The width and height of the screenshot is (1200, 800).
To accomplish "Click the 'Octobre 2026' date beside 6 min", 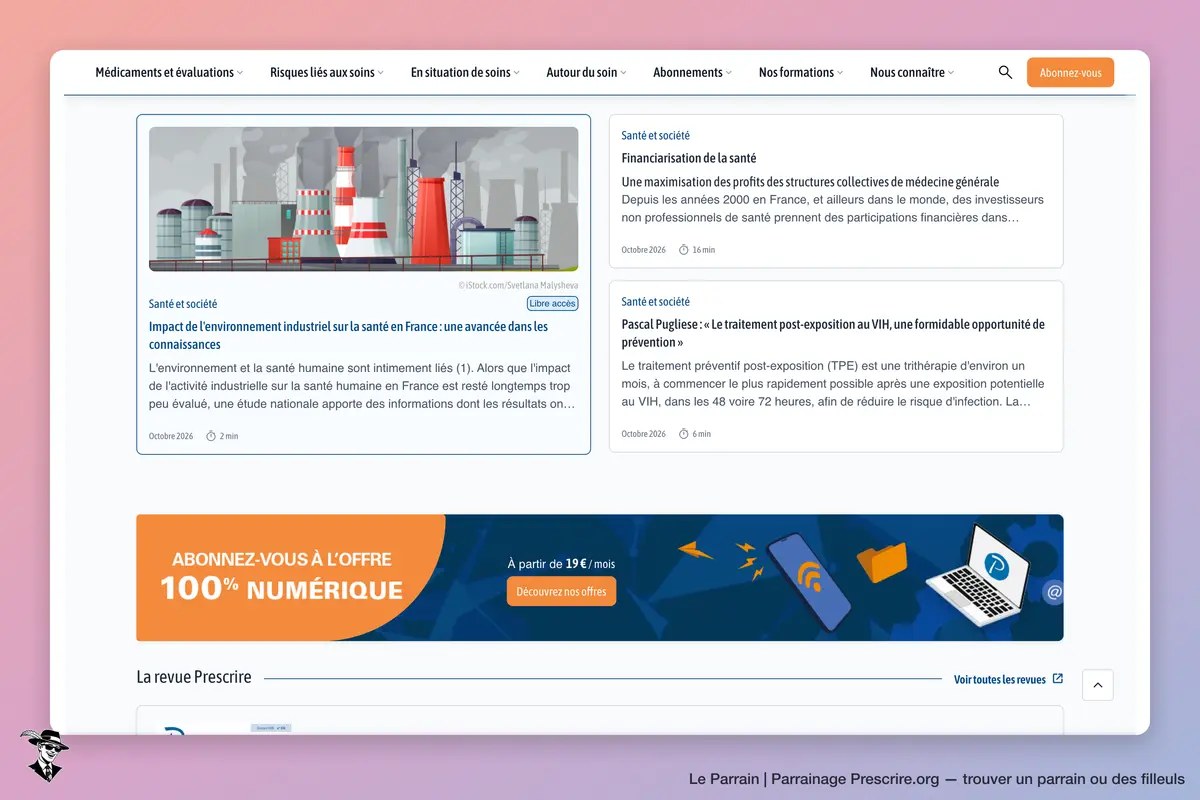I will point(643,434).
